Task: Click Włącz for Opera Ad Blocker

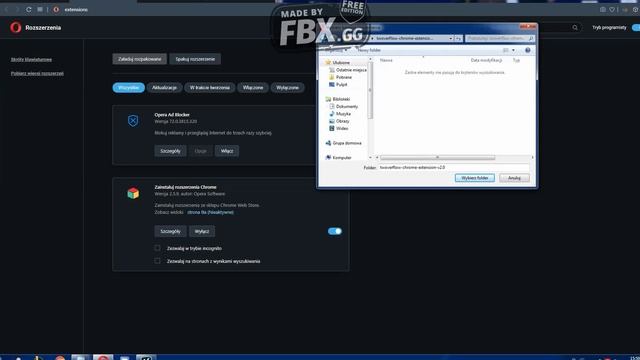Action: pyautogui.click(x=227, y=151)
